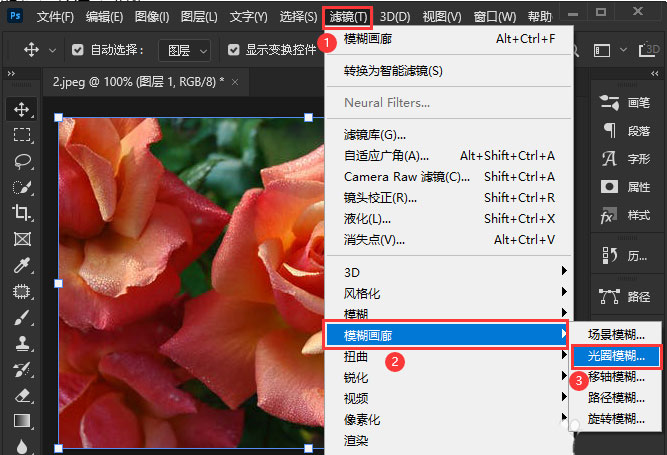Select the Rectangular Marquee tool
Image resolution: width=667 pixels, height=455 pixels.
click(22, 135)
